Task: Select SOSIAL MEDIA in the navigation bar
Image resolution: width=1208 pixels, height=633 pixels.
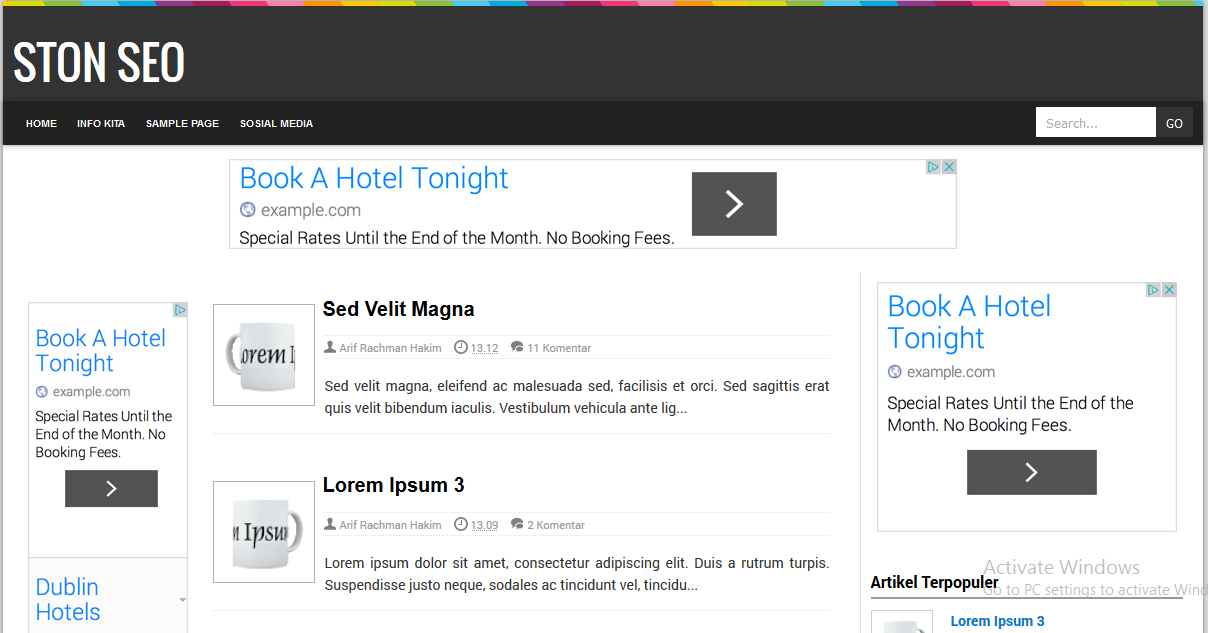Action: 276,124
